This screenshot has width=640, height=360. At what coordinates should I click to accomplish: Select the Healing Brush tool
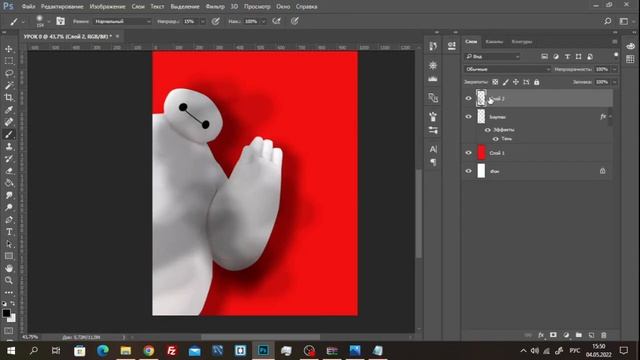(x=9, y=122)
